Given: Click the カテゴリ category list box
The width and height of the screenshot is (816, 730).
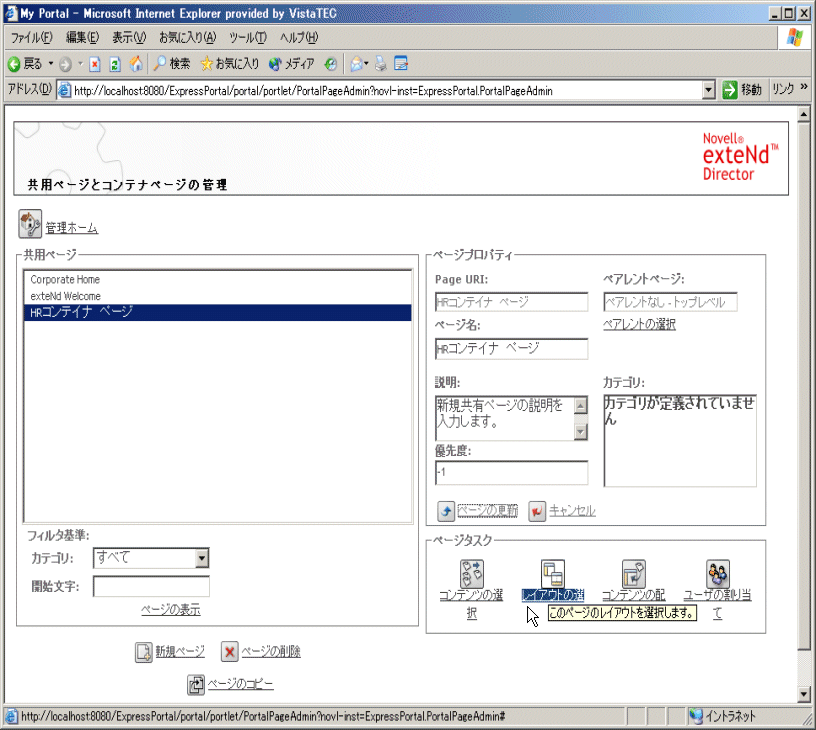Looking at the screenshot, I should (x=680, y=441).
